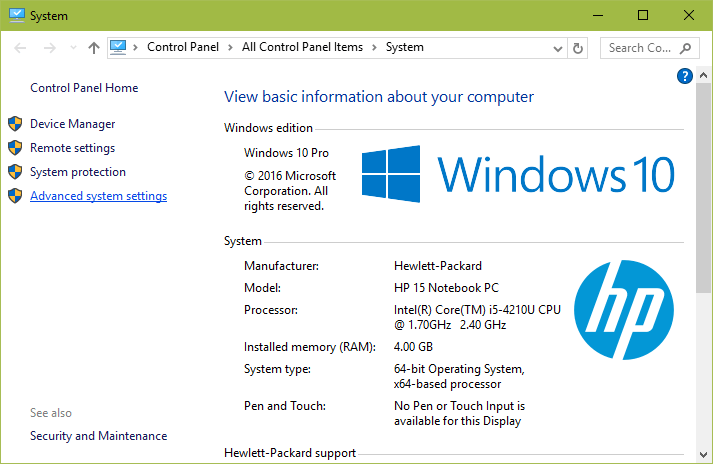Click the vertical scrollbar thumb
The width and height of the screenshot is (713, 464).
(703, 188)
